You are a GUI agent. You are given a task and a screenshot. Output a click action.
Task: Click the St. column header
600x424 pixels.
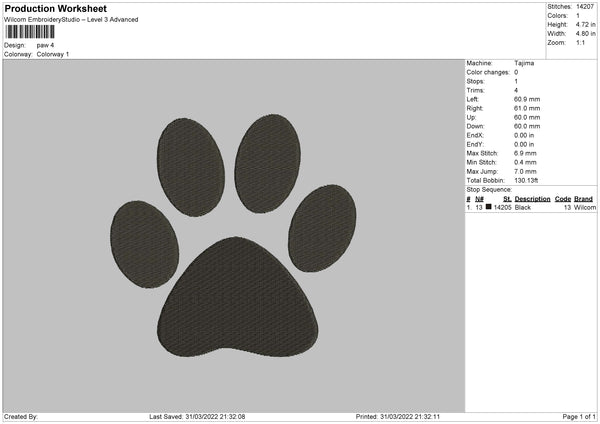tap(508, 199)
